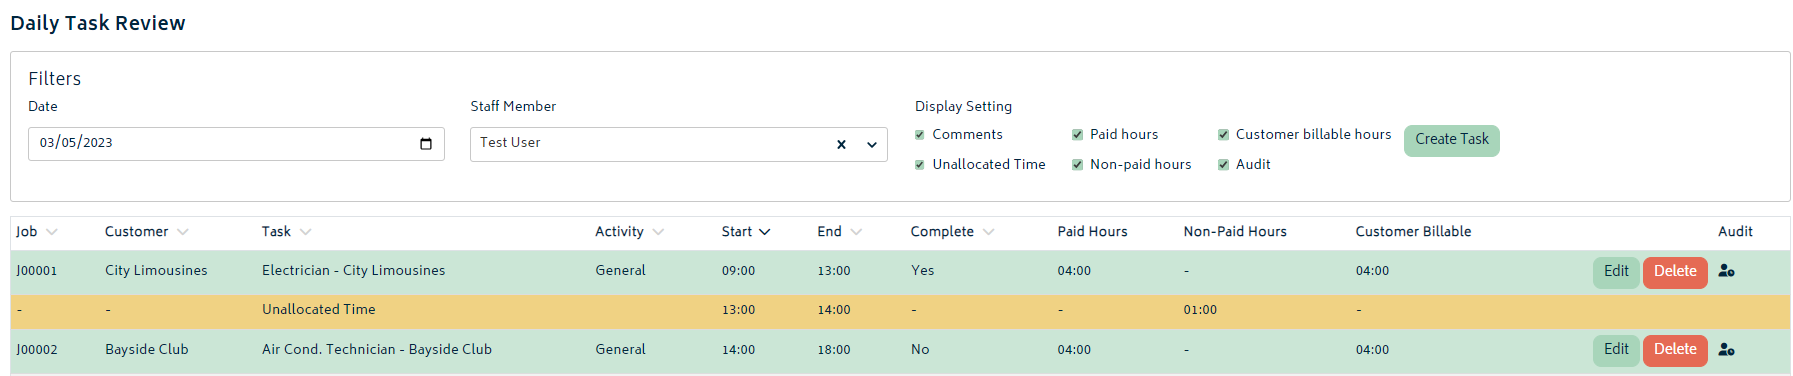The height and width of the screenshot is (376, 1793).
Task: Click the Create Task button
Action: pos(1451,140)
